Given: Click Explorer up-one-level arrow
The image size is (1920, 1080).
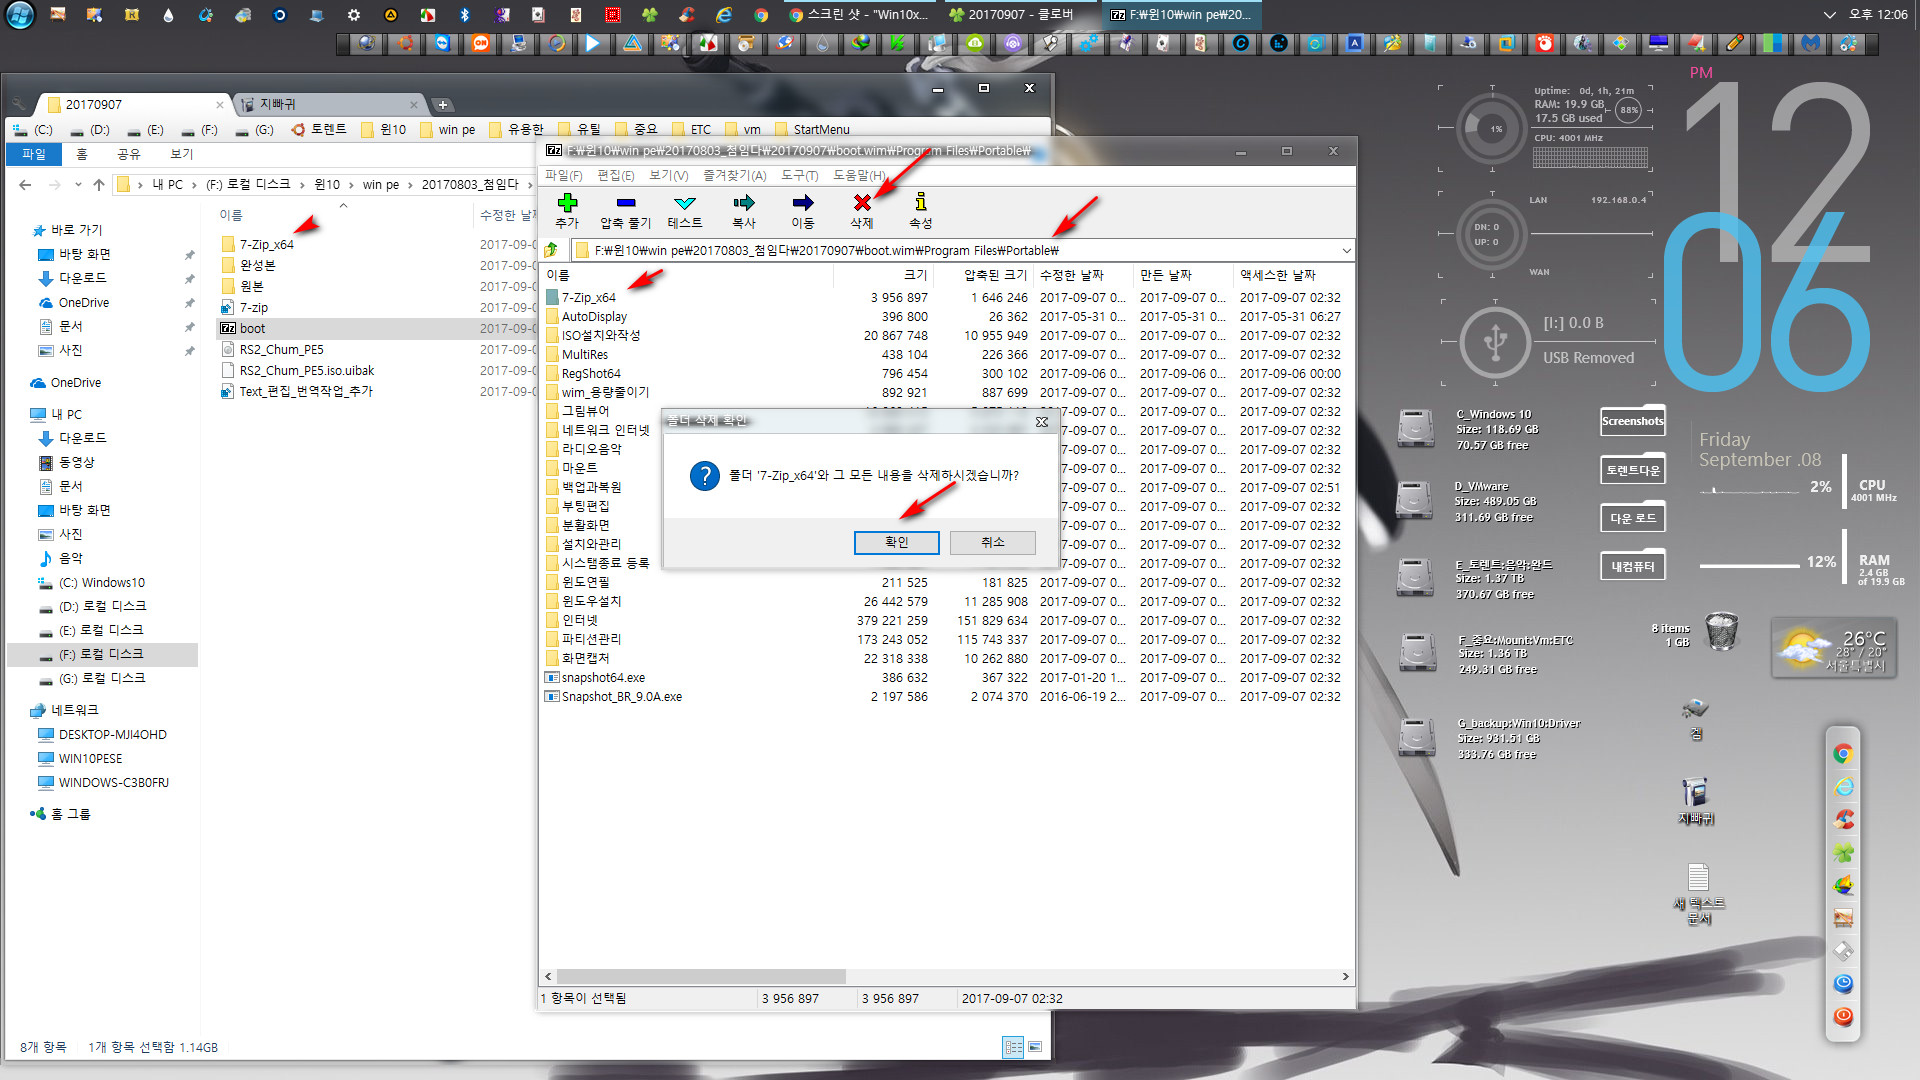Looking at the screenshot, I should [x=98, y=184].
